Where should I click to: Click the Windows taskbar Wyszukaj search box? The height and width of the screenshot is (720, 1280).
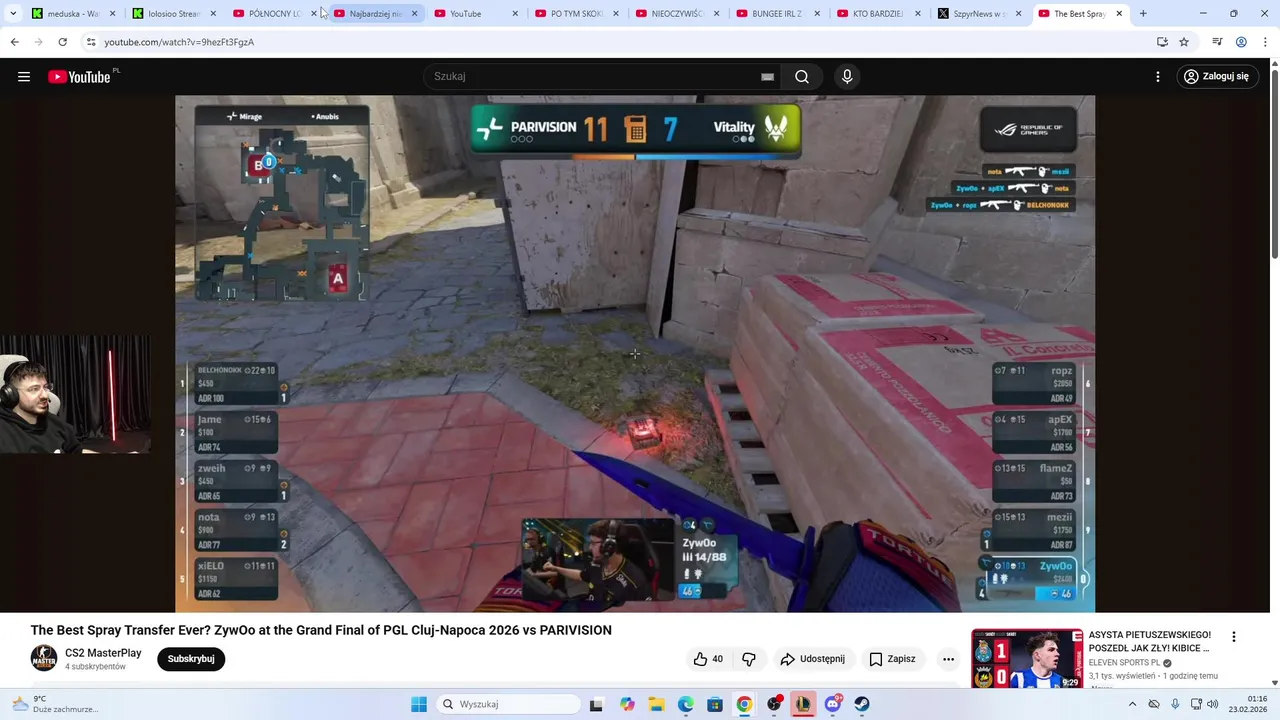pyautogui.click(x=507, y=704)
